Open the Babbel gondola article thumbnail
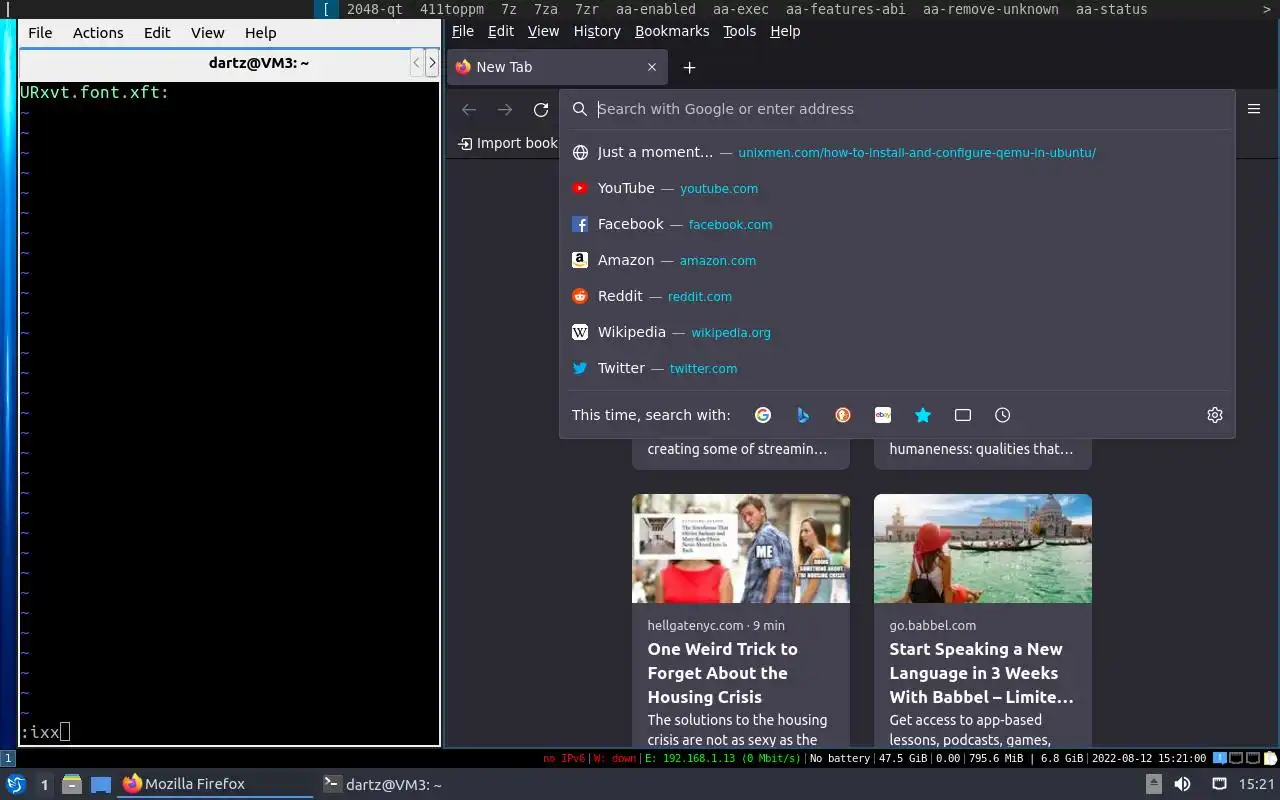The height and width of the screenshot is (800, 1280). point(983,548)
